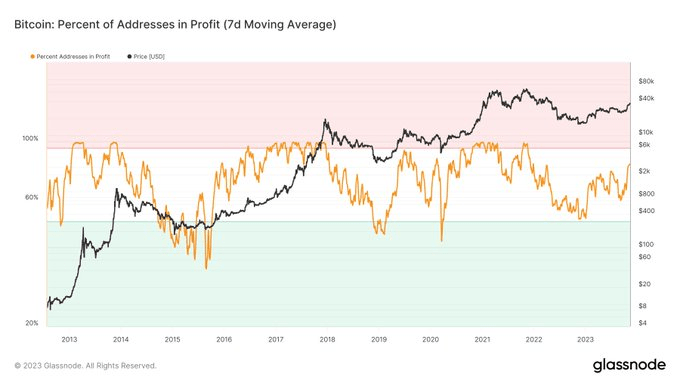This screenshot has width=680, height=383.
Task: Select the 2021 x-axis label
Action: [x=482, y=339]
